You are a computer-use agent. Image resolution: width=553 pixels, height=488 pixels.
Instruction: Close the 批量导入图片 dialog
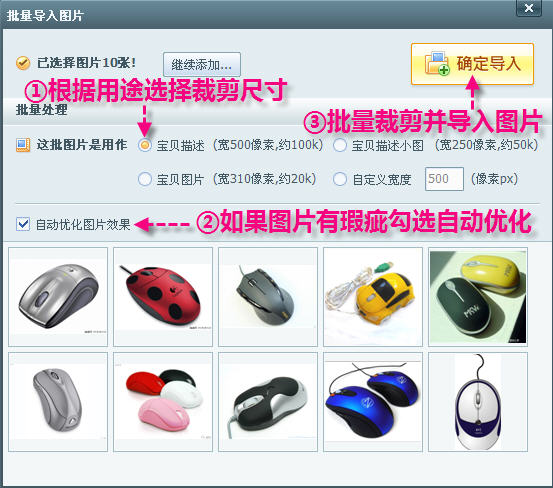coord(528,8)
